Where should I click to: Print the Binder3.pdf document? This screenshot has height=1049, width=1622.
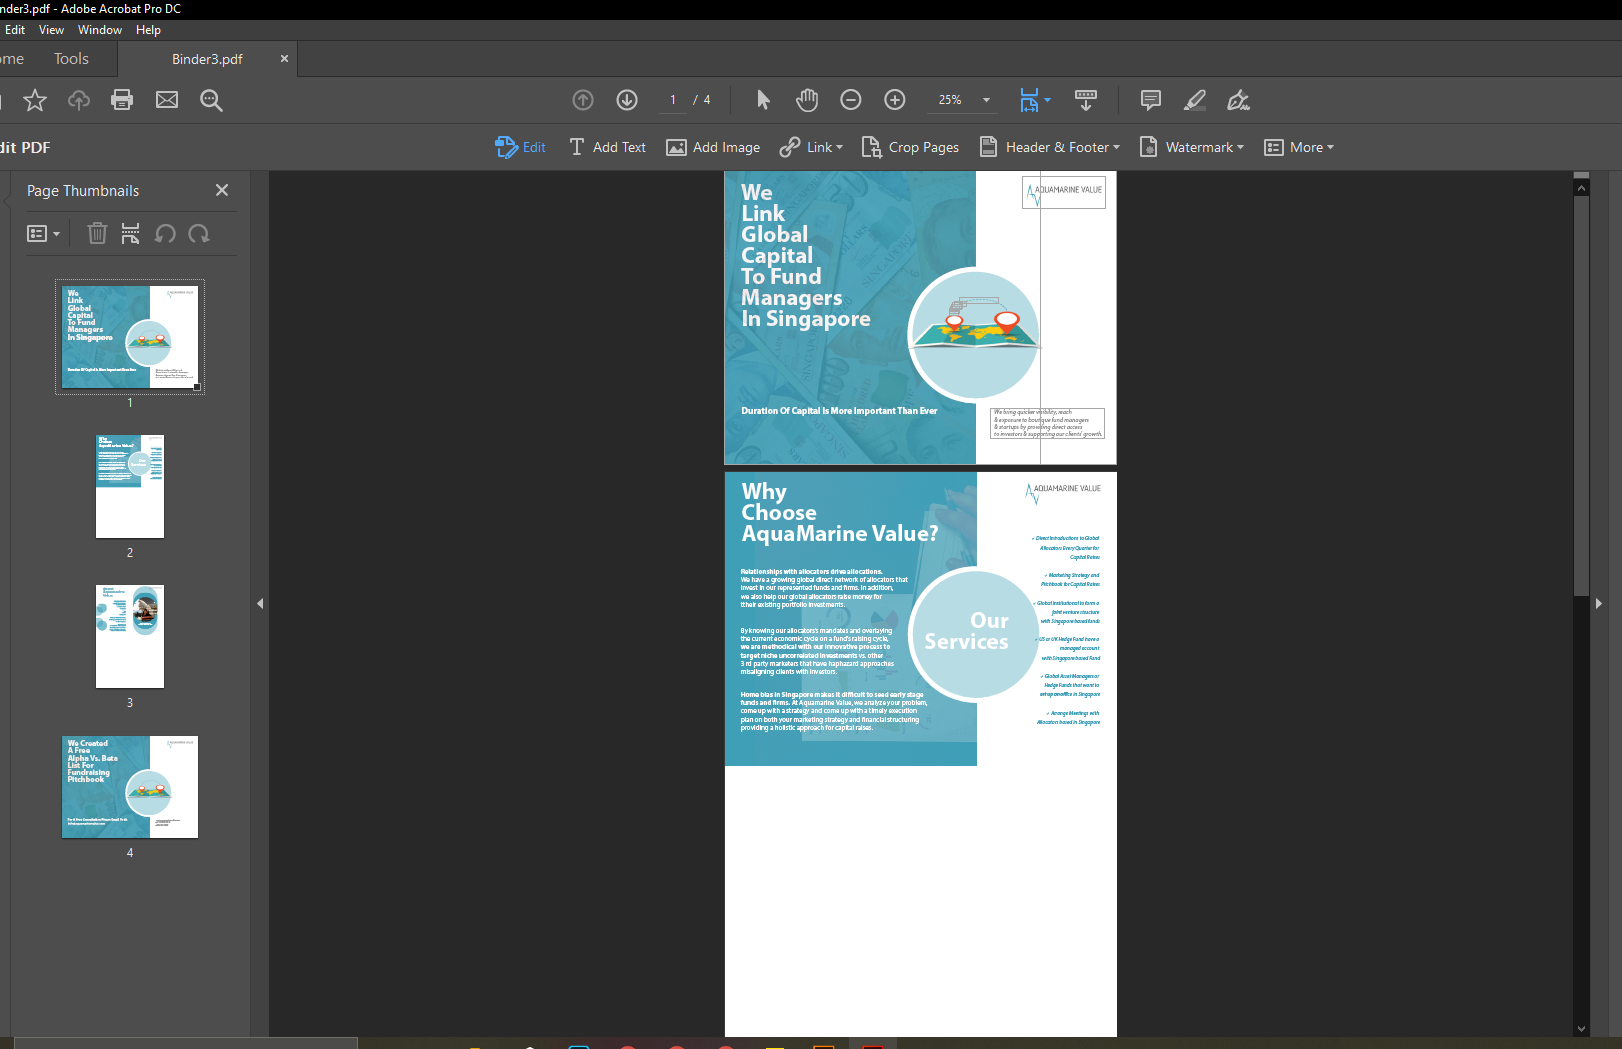122,100
